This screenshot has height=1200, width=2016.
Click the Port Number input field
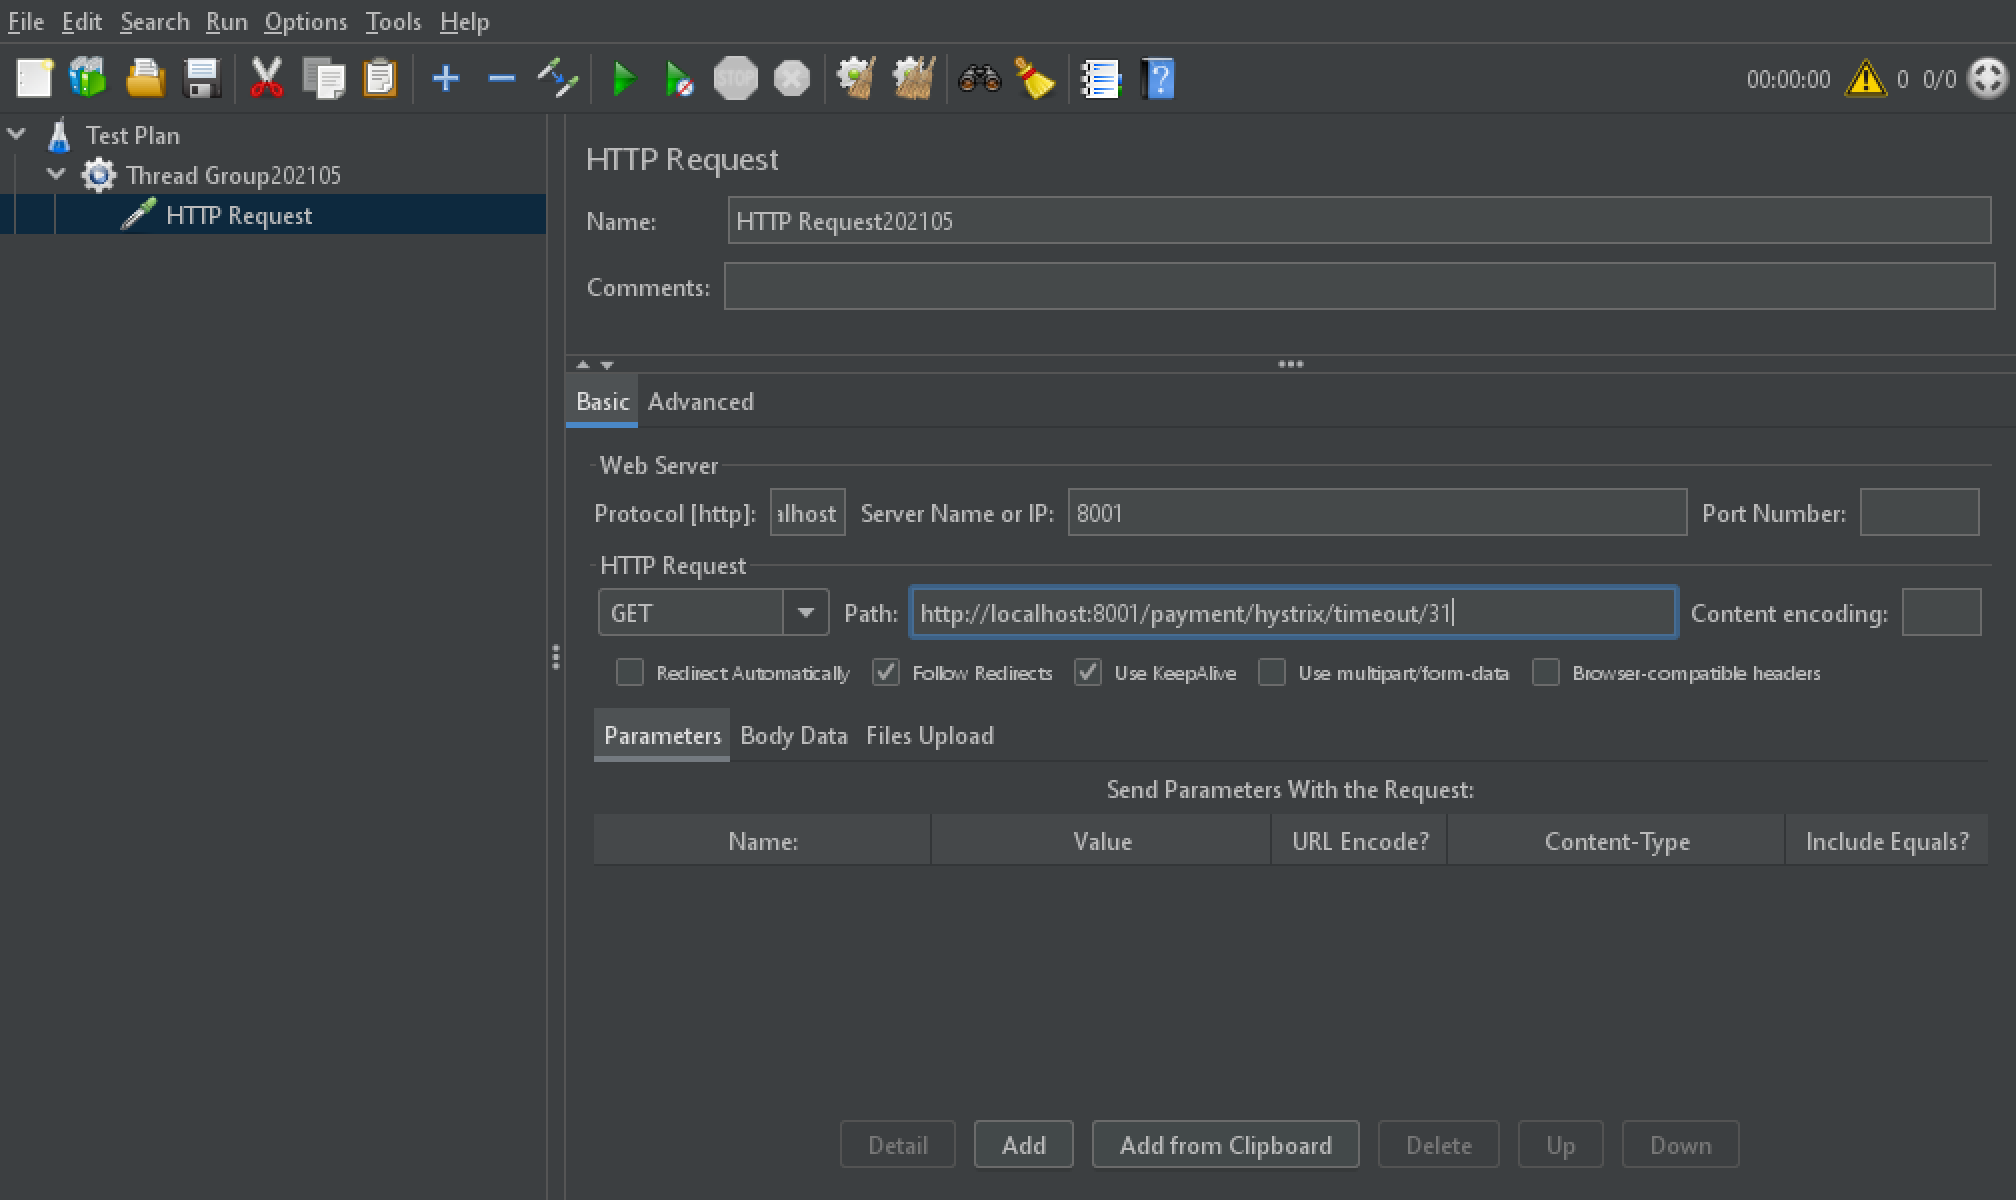point(1918,513)
